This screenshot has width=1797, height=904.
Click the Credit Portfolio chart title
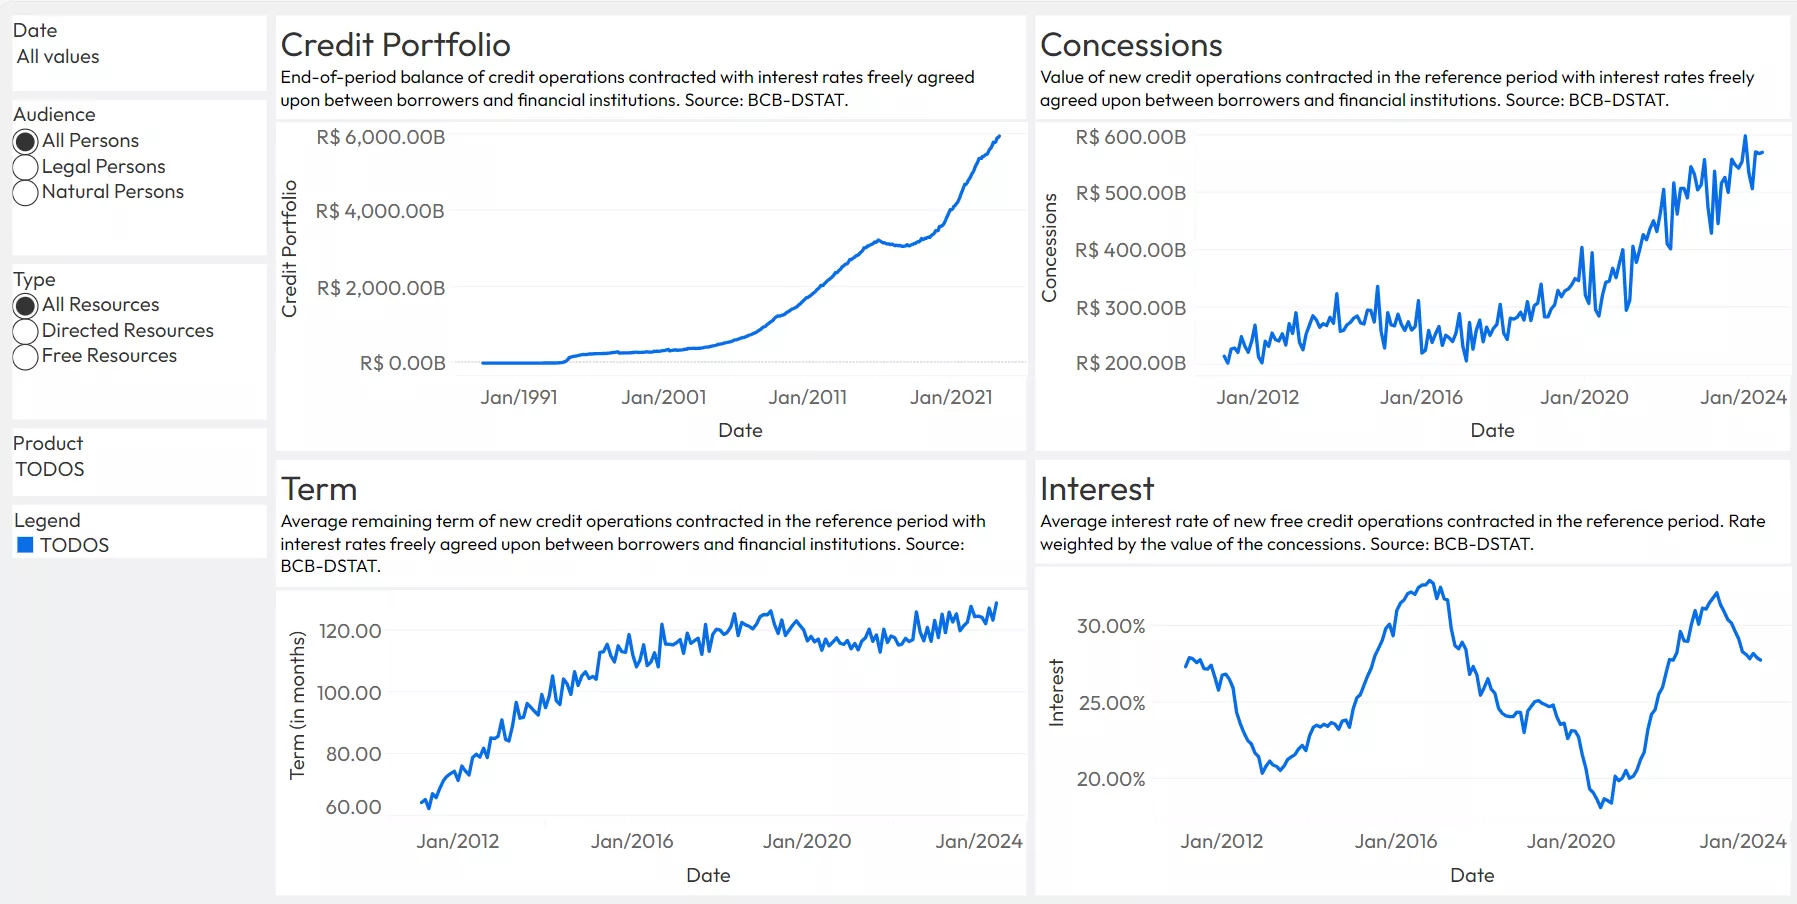point(394,45)
